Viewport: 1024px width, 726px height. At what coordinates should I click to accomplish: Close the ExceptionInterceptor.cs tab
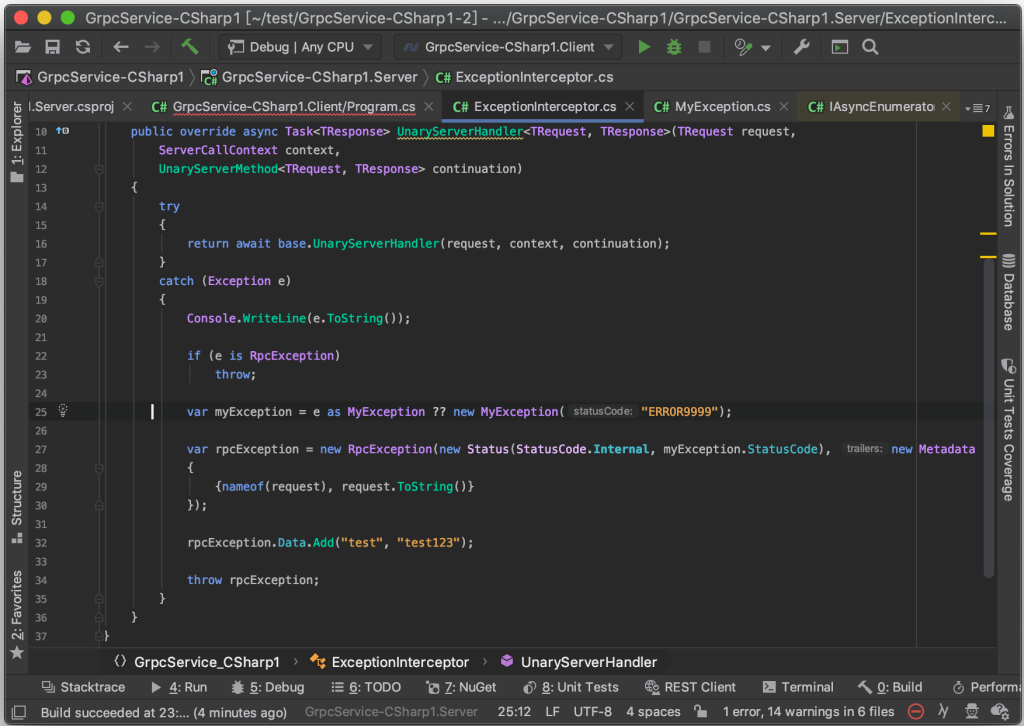tap(630, 106)
